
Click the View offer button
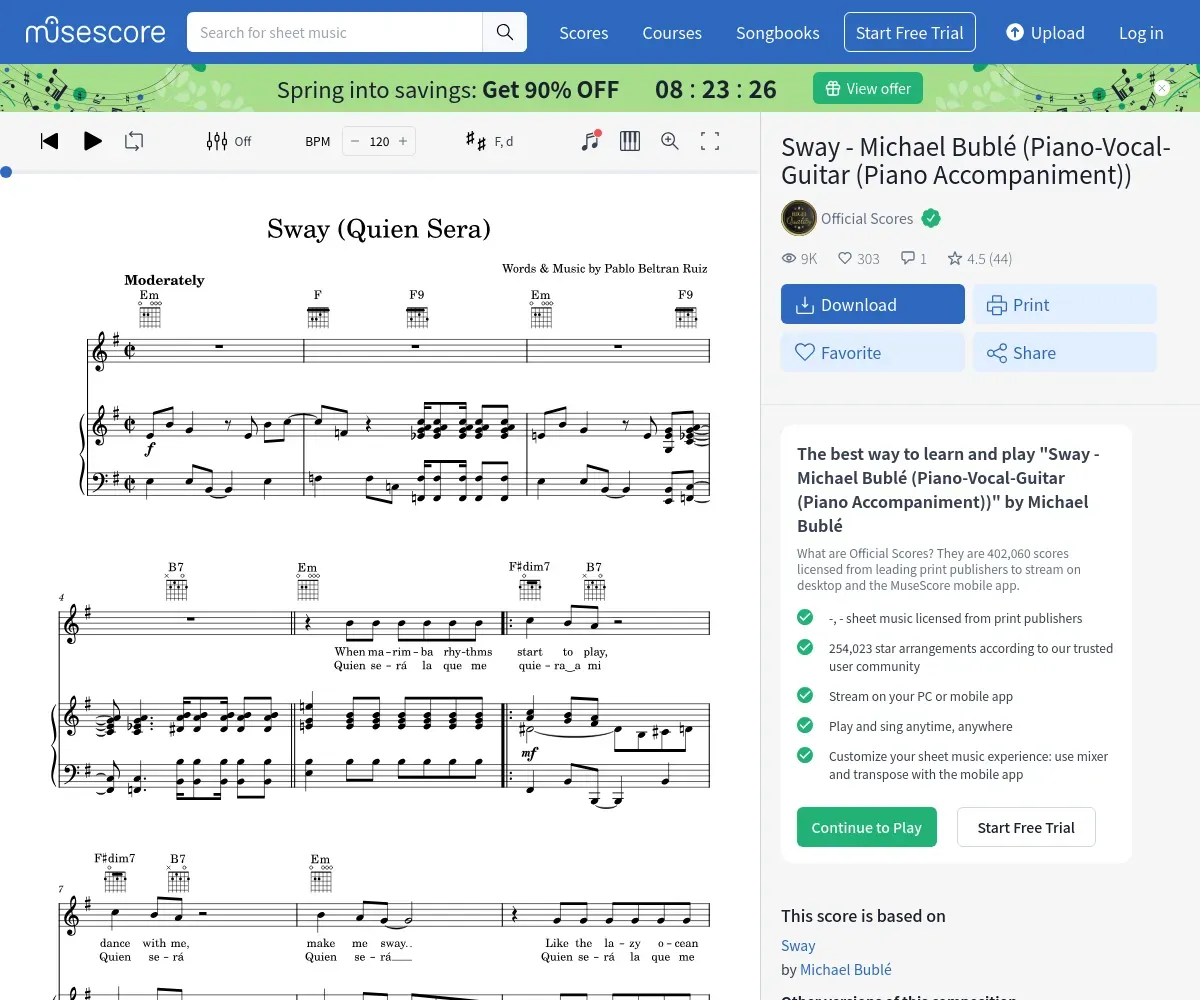(868, 88)
